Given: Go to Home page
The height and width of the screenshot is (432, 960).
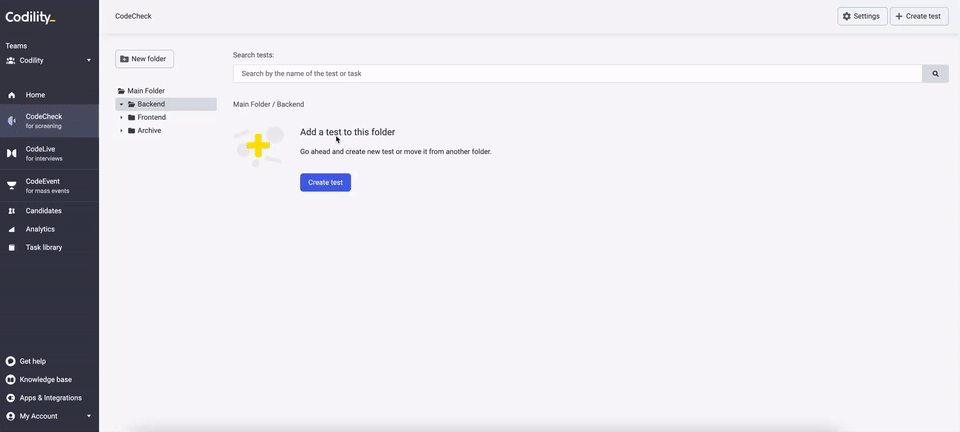Looking at the screenshot, I should click(35, 95).
